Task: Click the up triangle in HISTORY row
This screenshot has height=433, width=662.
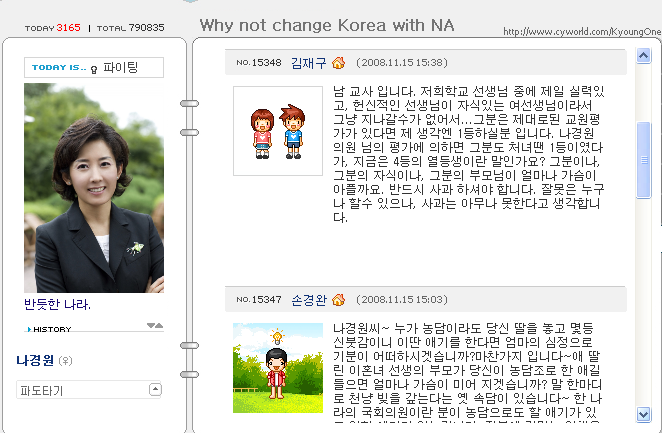Action: point(159,325)
